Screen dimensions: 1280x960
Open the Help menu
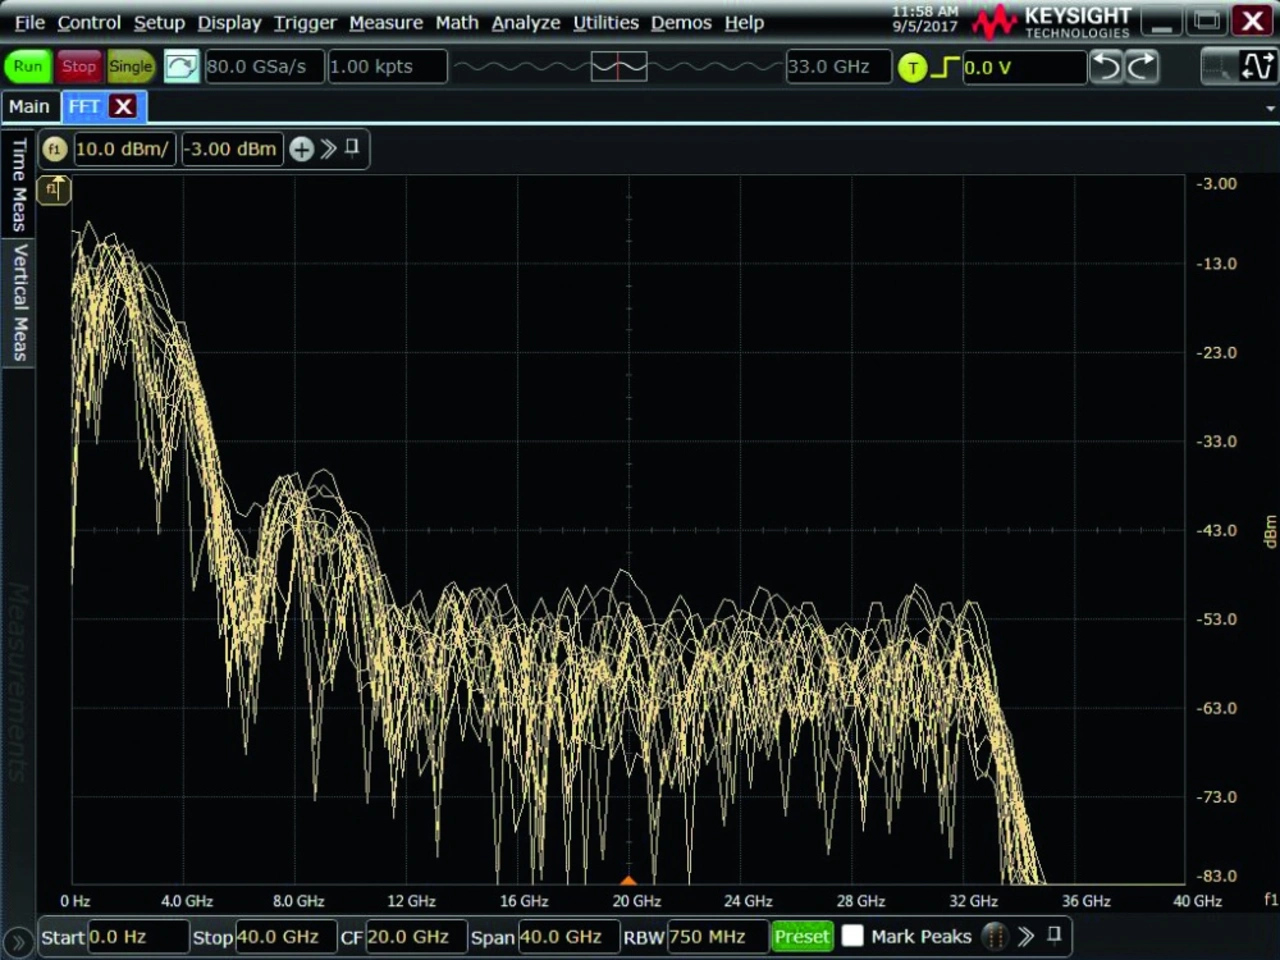744,22
